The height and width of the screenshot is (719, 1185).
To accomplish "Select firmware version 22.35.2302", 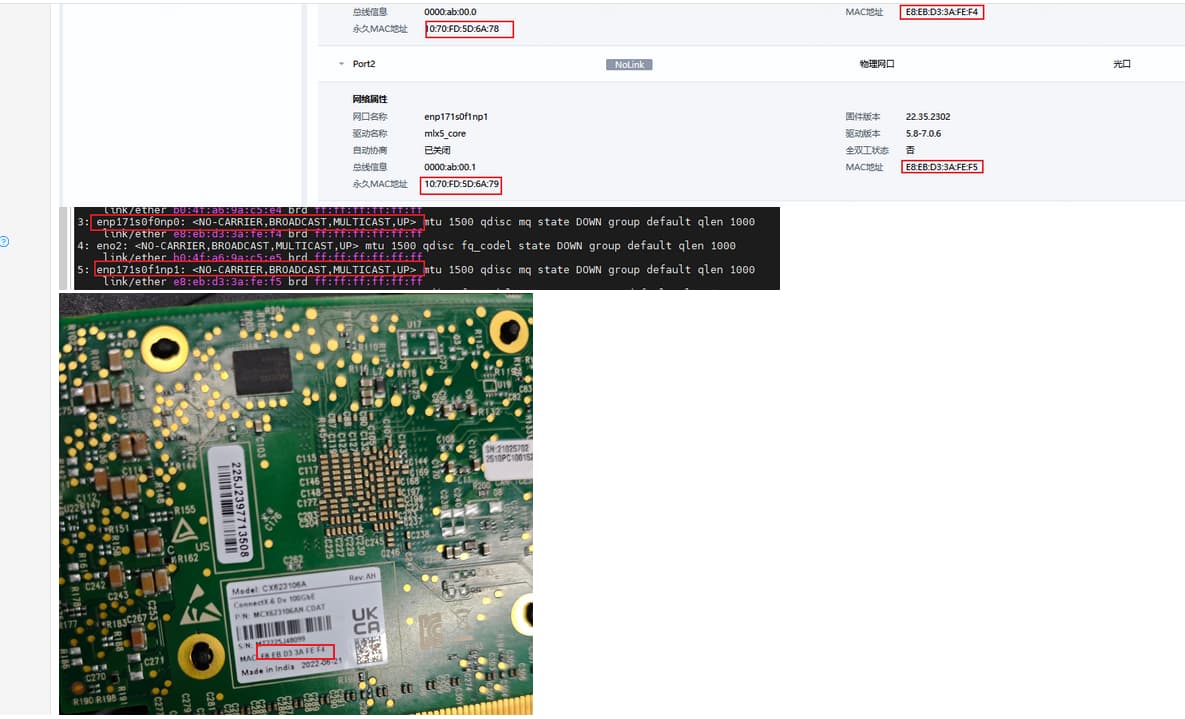I will (x=928, y=116).
